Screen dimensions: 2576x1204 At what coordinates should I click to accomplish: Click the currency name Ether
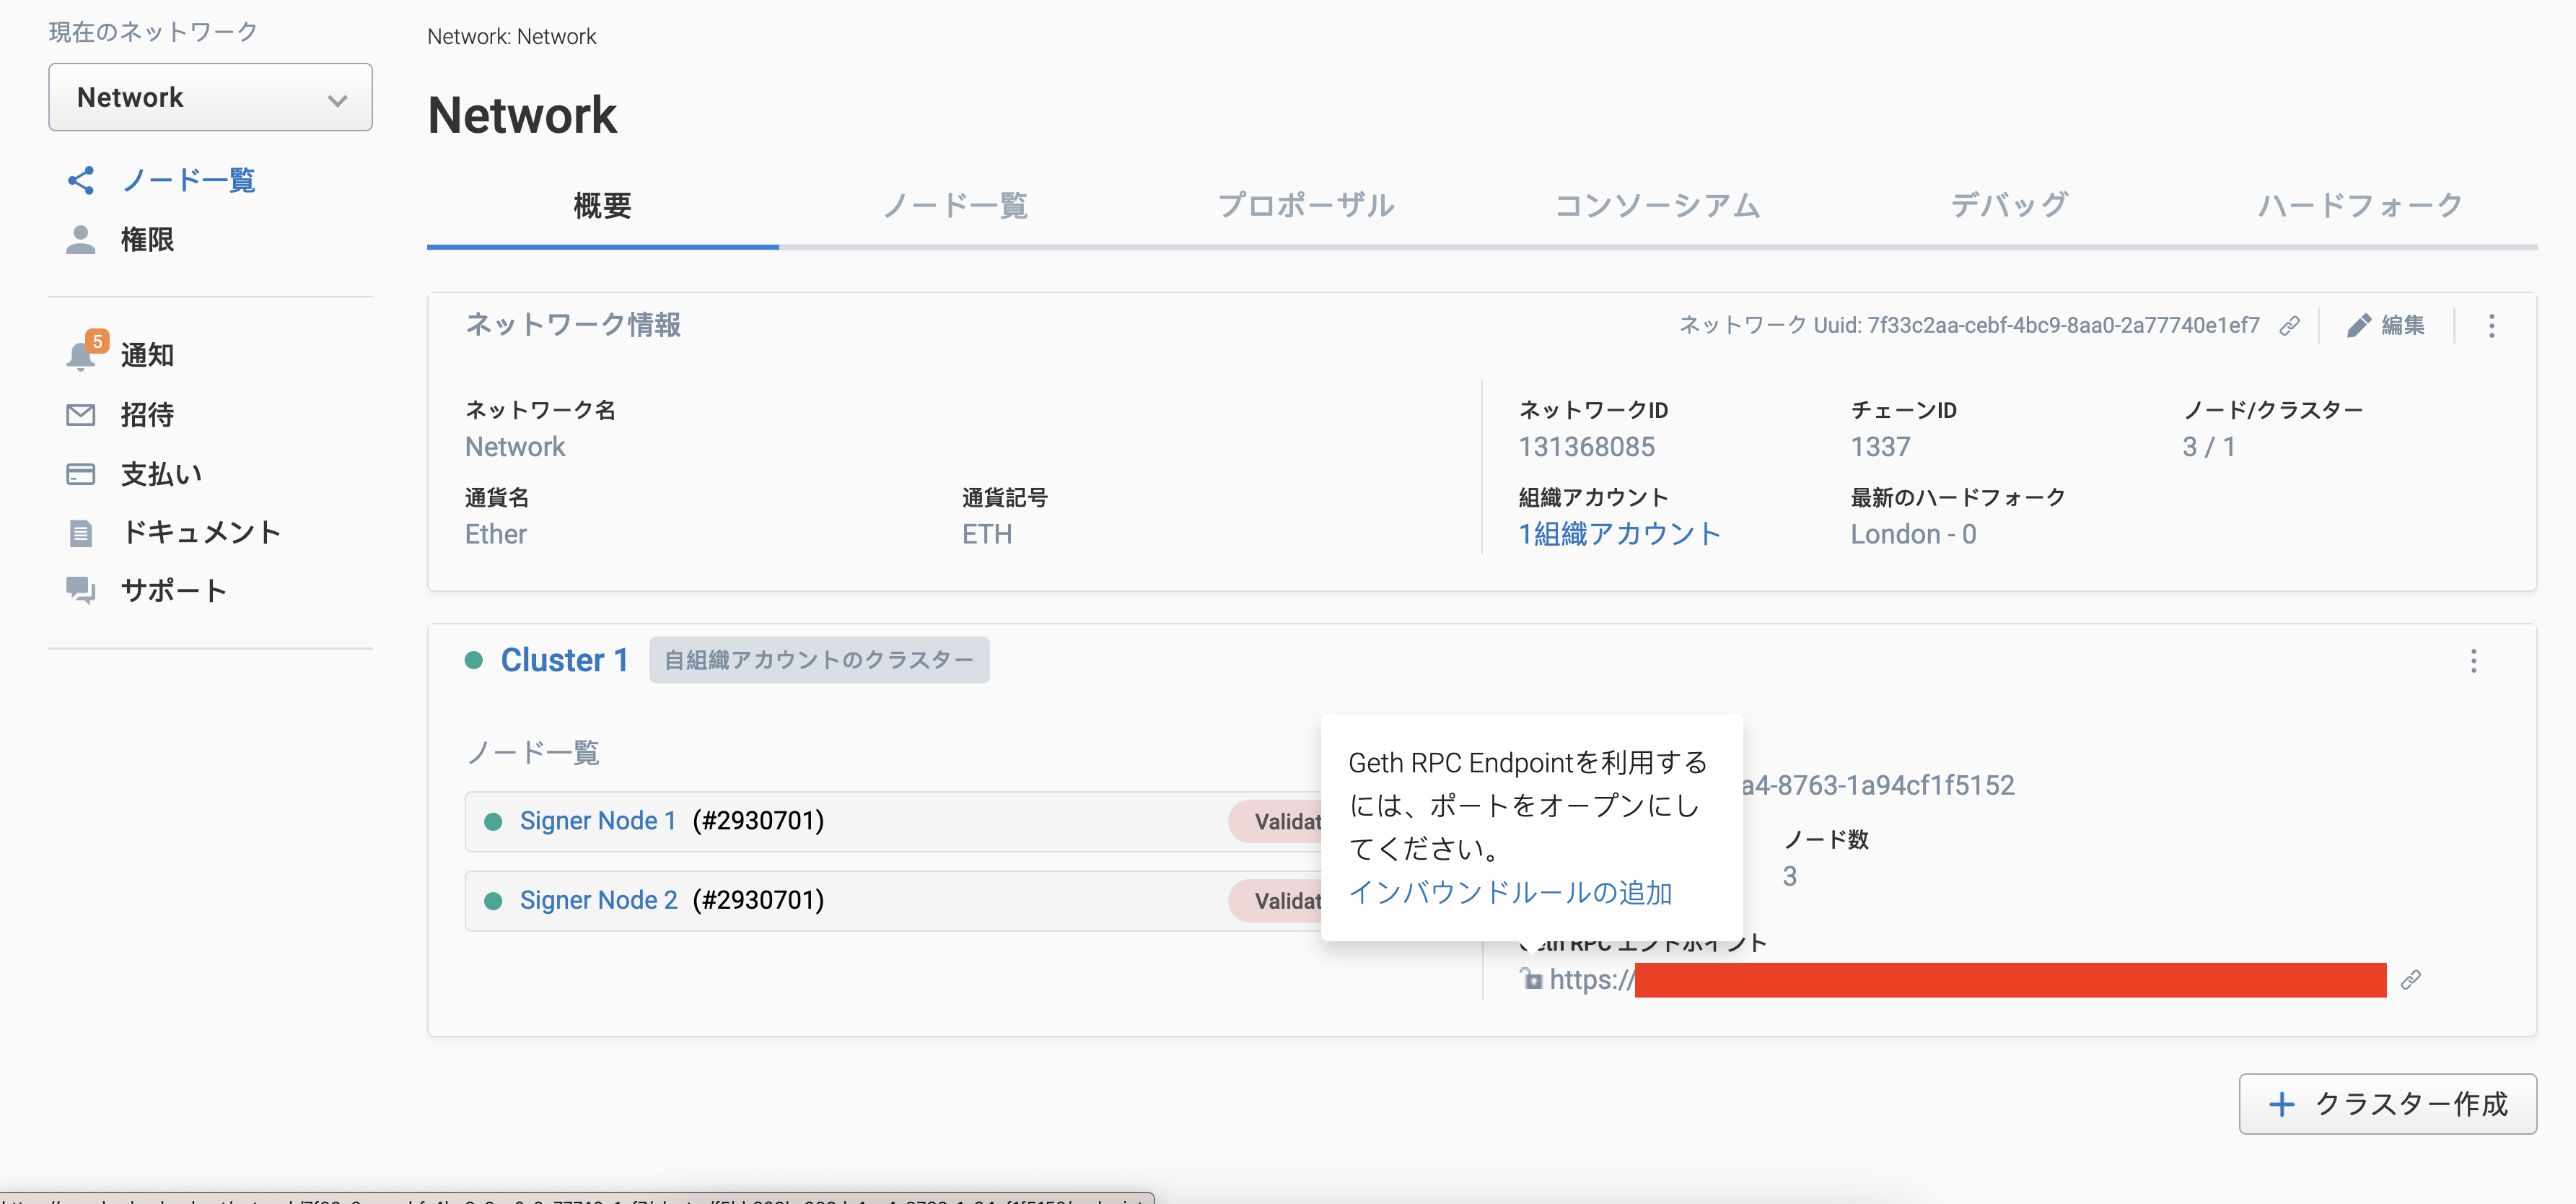tap(496, 534)
